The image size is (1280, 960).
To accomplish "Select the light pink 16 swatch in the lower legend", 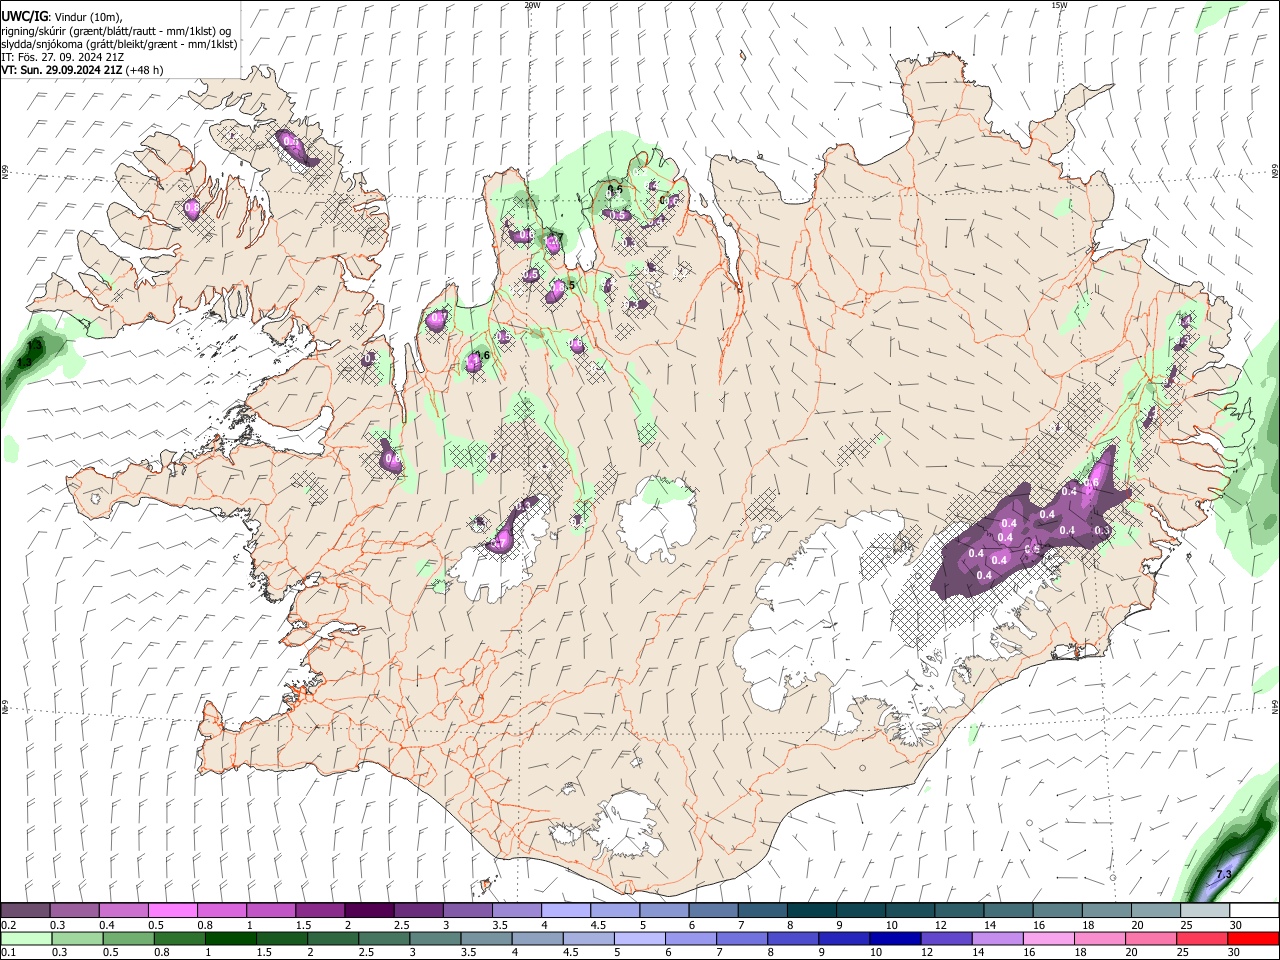I will point(1048,938).
